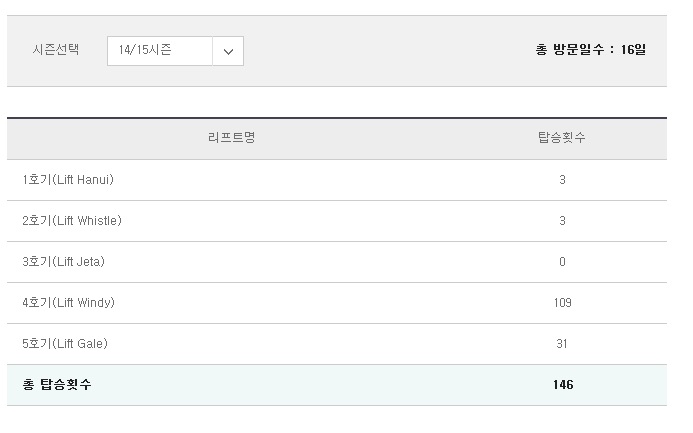The height and width of the screenshot is (433, 693).
Task: Select the 1호기(Lift Hanui) row
Action: coord(337,180)
